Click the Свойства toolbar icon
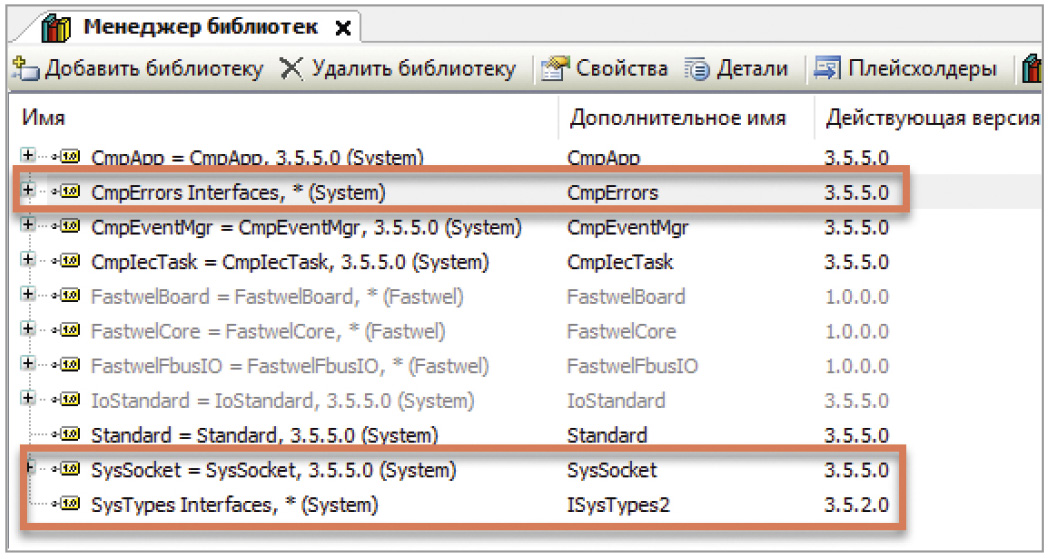The width and height of the screenshot is (1049, 559). [x=555, y=68]
